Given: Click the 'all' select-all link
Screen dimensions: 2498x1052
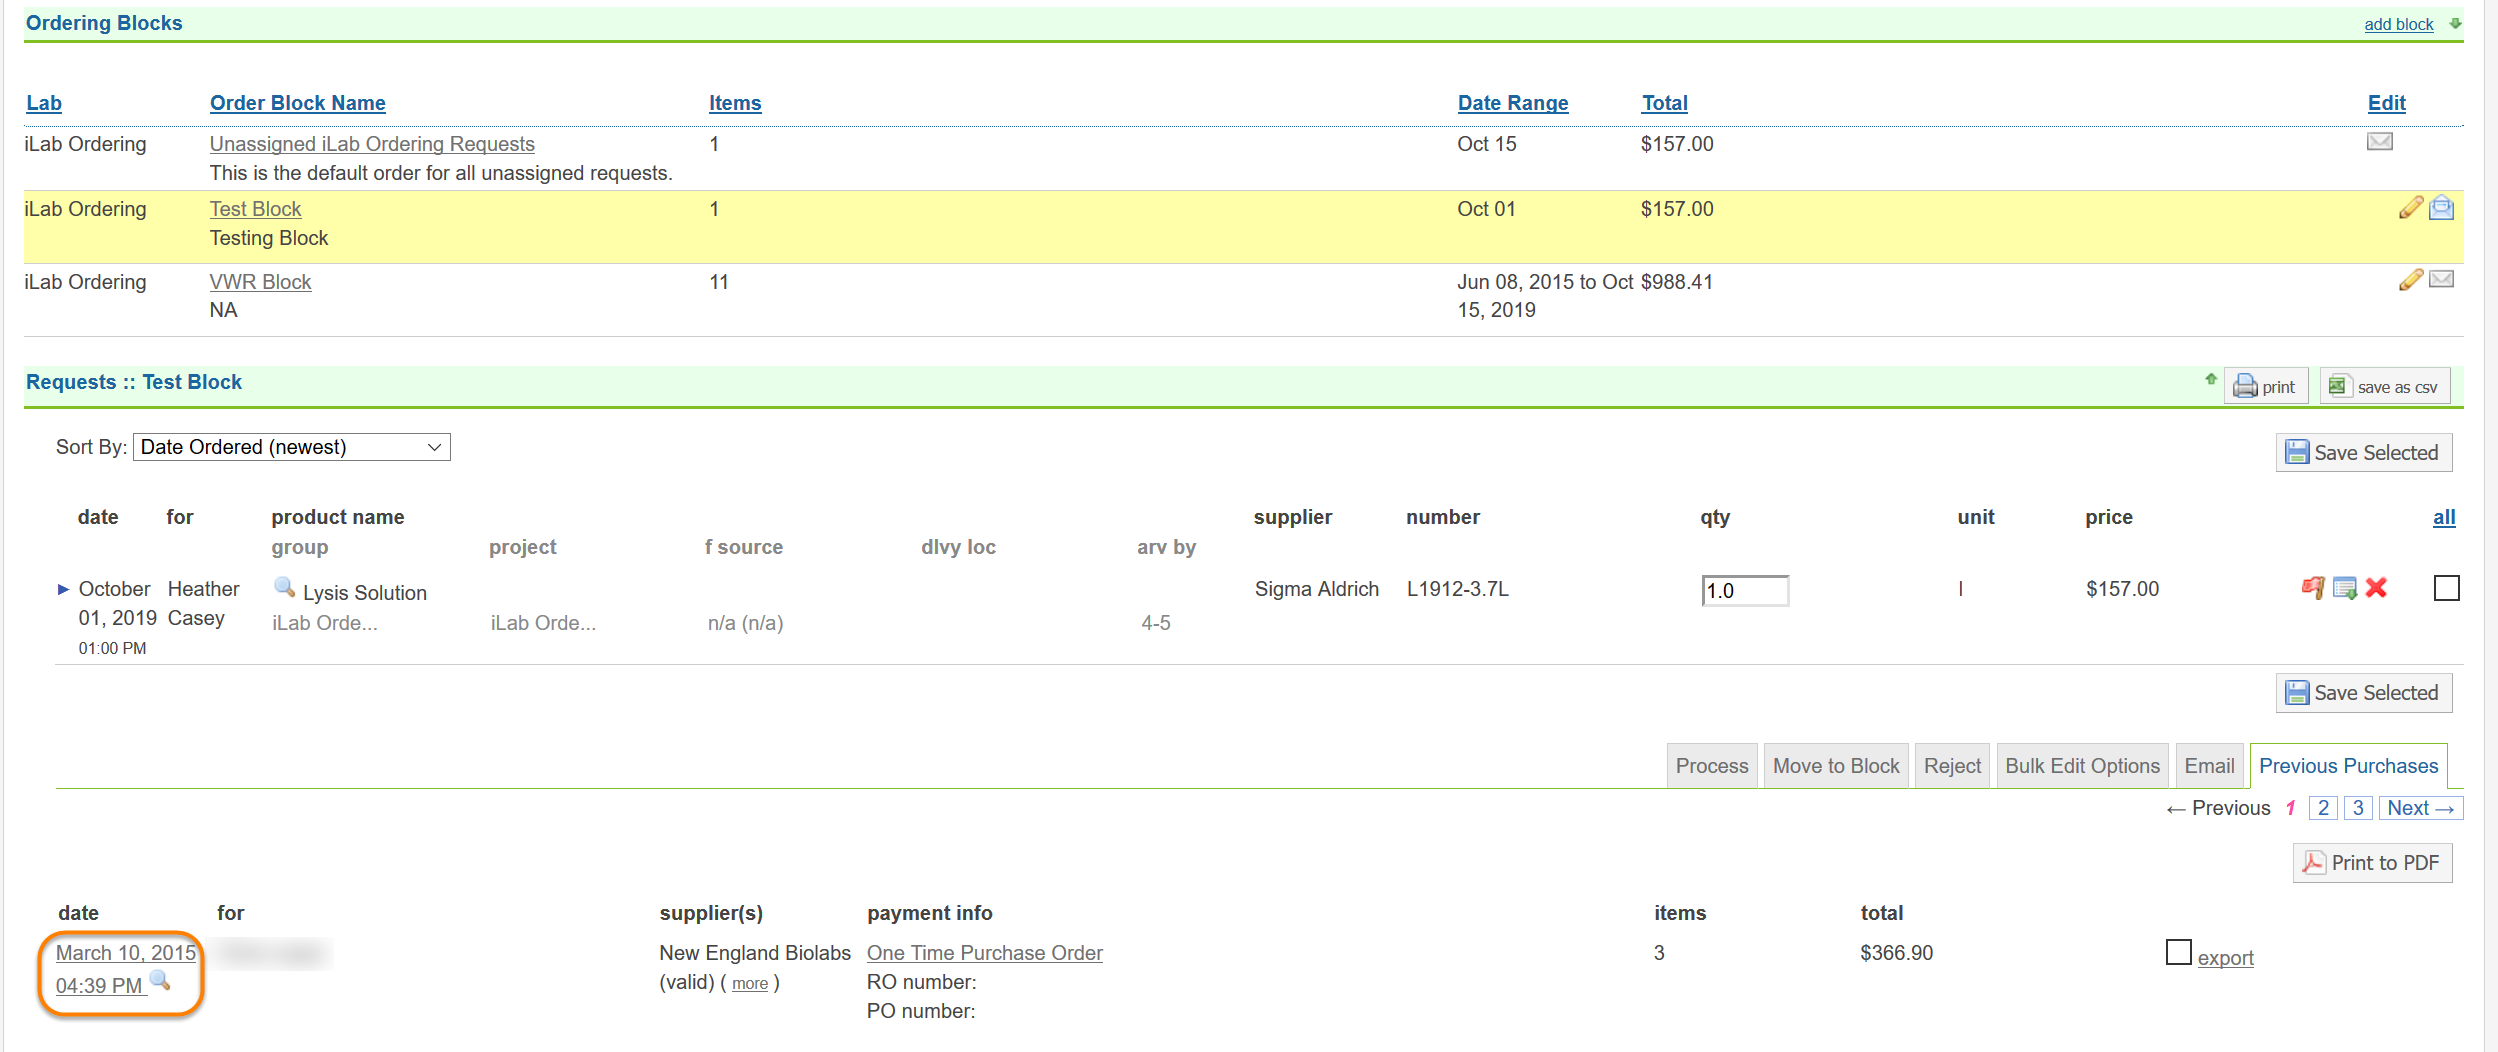Looking at the screenshot, I should click(x=2444, y=517).
